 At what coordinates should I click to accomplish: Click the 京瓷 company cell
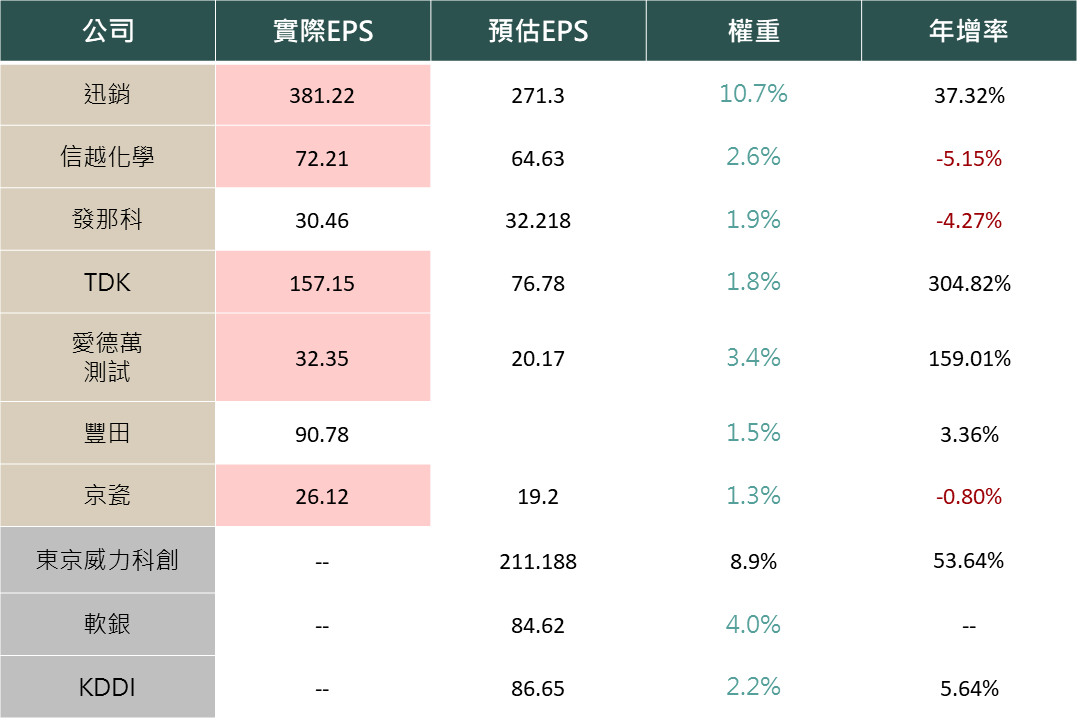pyautogui.click(x=107, y=495)
